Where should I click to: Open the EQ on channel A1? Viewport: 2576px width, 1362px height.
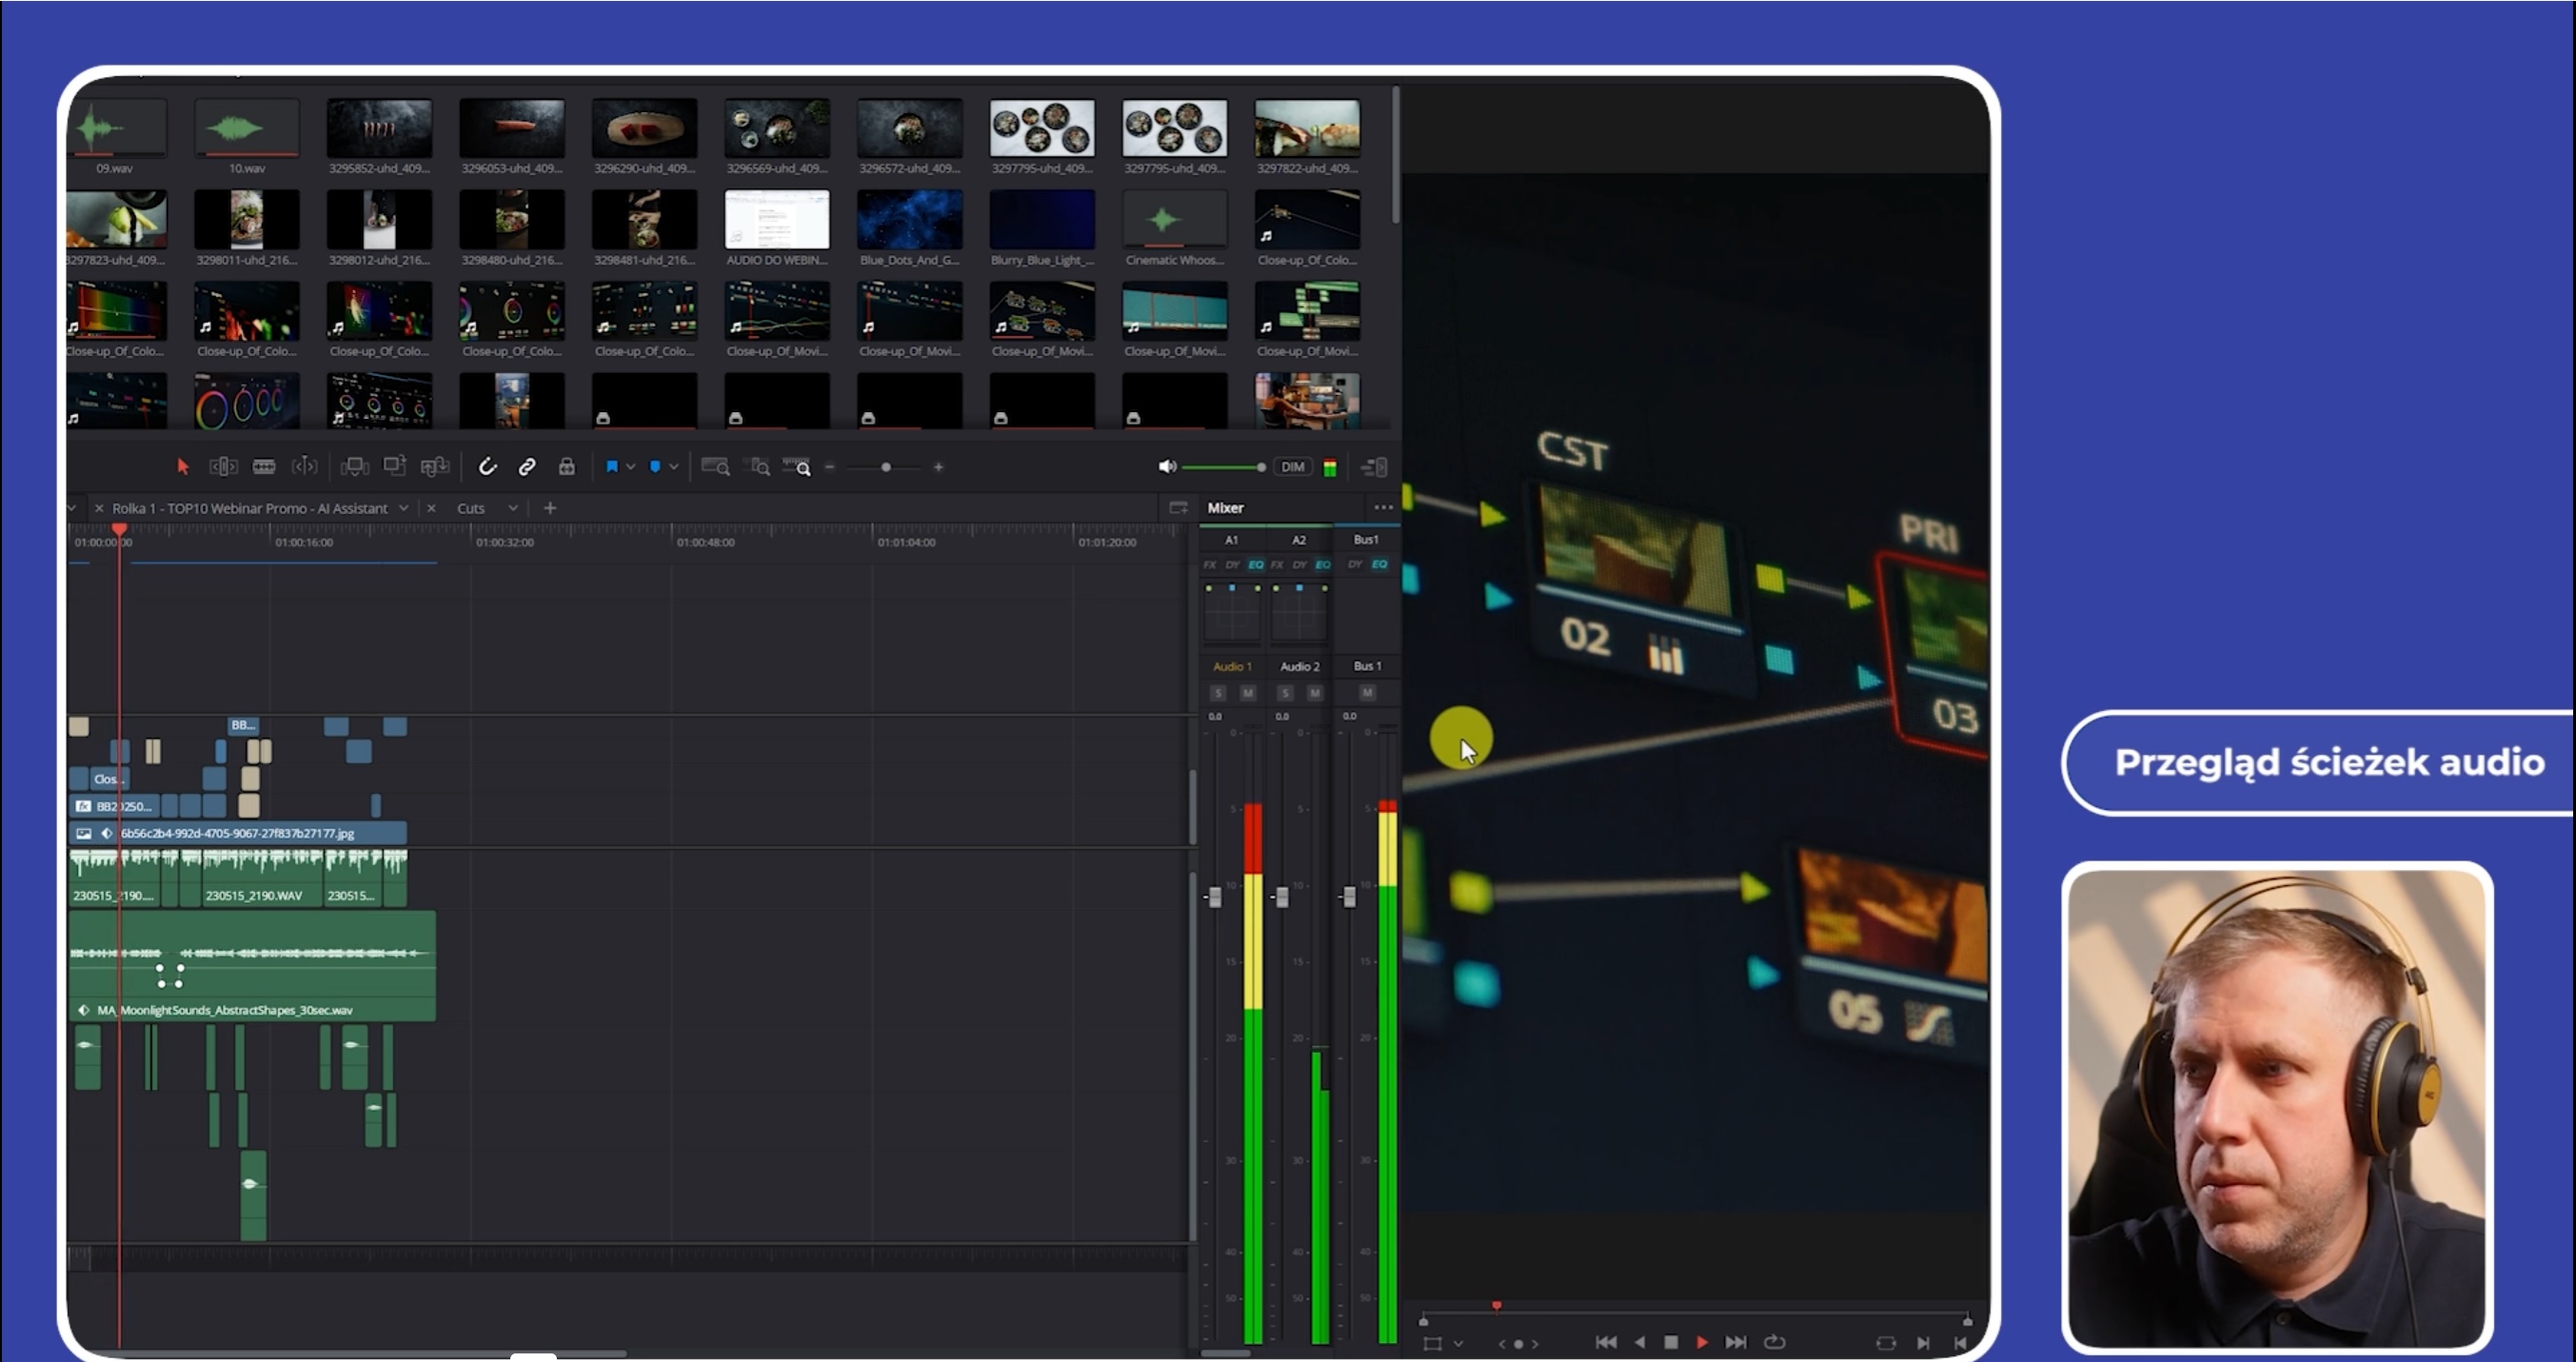point(1256,565)
